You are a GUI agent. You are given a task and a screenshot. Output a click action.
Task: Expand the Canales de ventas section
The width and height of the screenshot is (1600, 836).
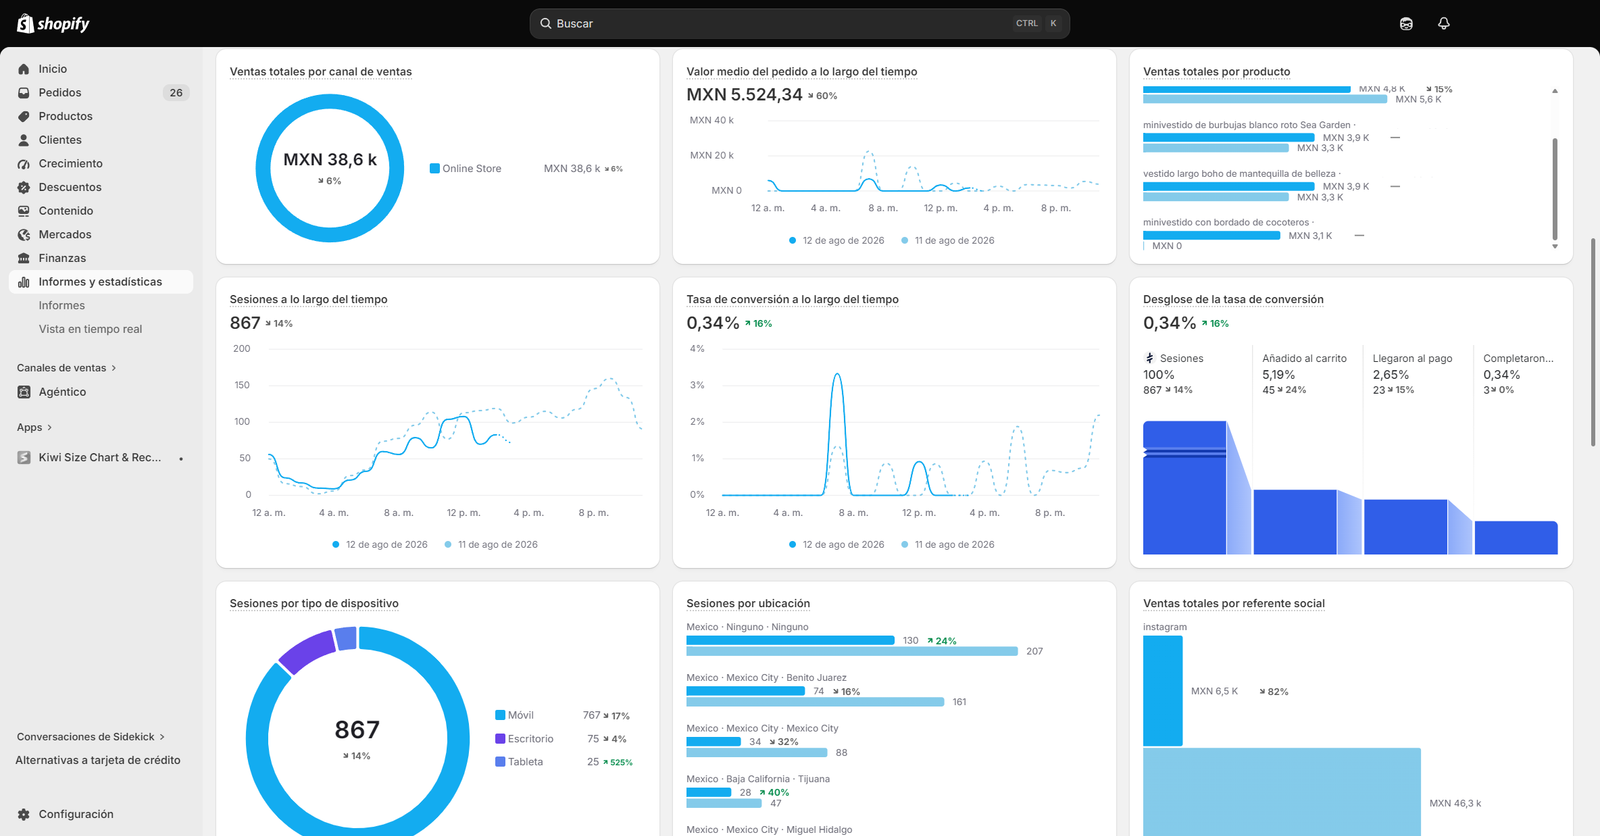coord(67,368)
